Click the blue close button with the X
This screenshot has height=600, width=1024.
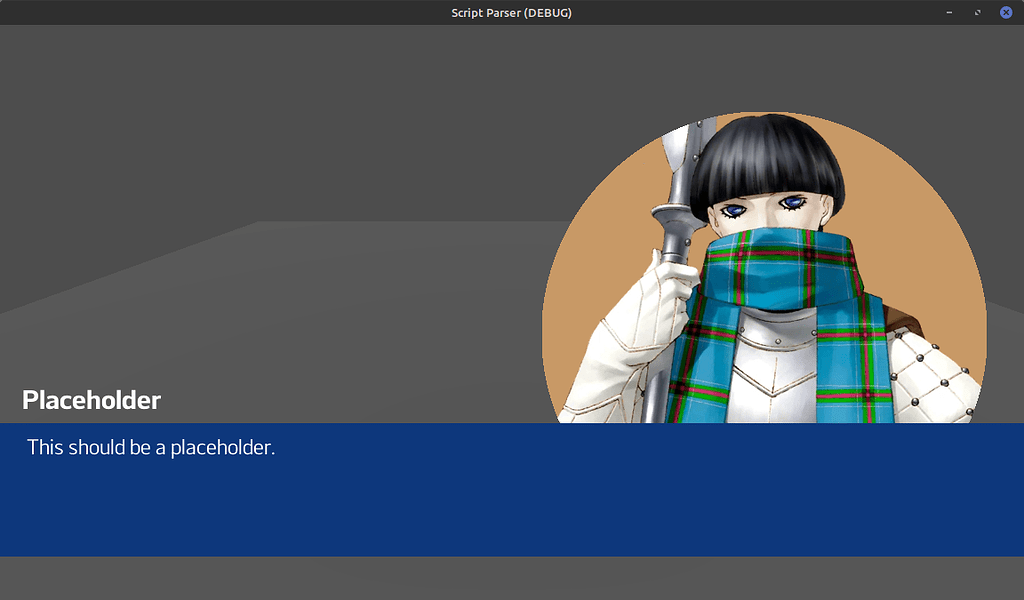[x=1006, y=12]
